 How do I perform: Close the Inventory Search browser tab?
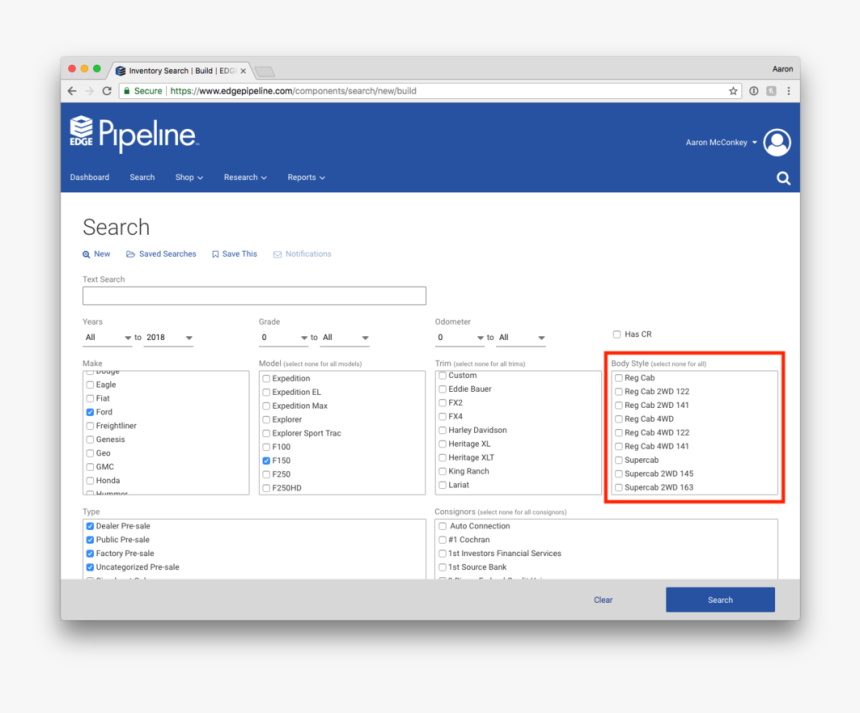coord(243,71)
